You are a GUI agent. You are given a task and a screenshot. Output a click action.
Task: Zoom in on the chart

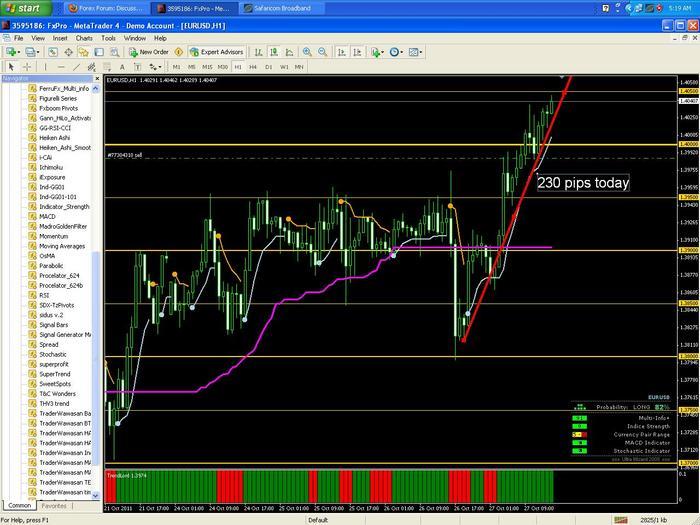(307, 52)
